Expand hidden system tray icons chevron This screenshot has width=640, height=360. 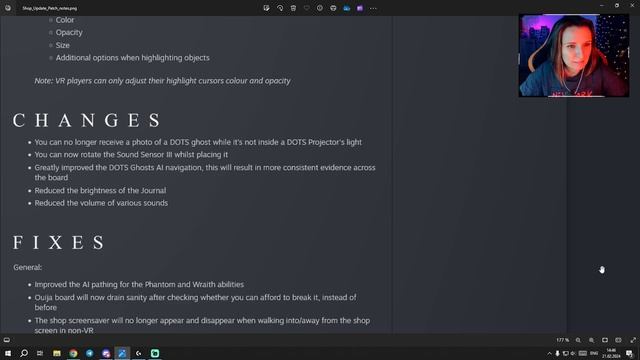549,353
